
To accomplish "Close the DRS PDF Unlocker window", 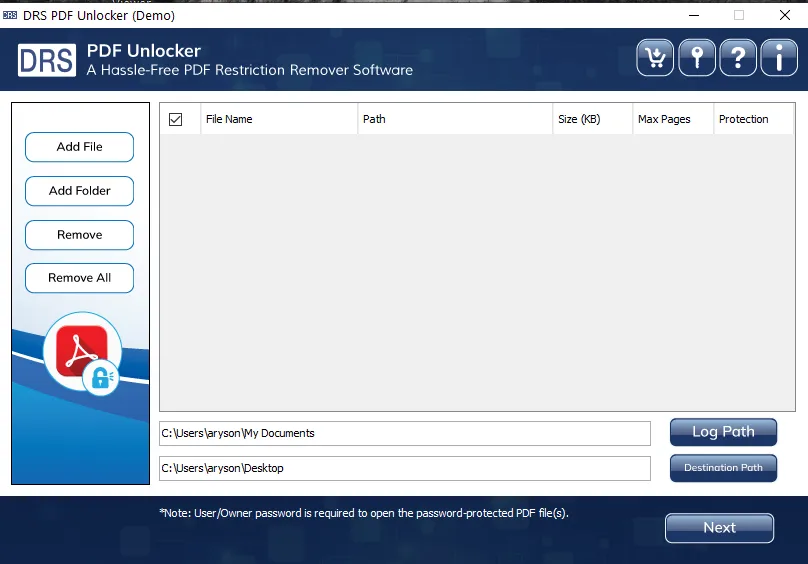I will point(785,15).
